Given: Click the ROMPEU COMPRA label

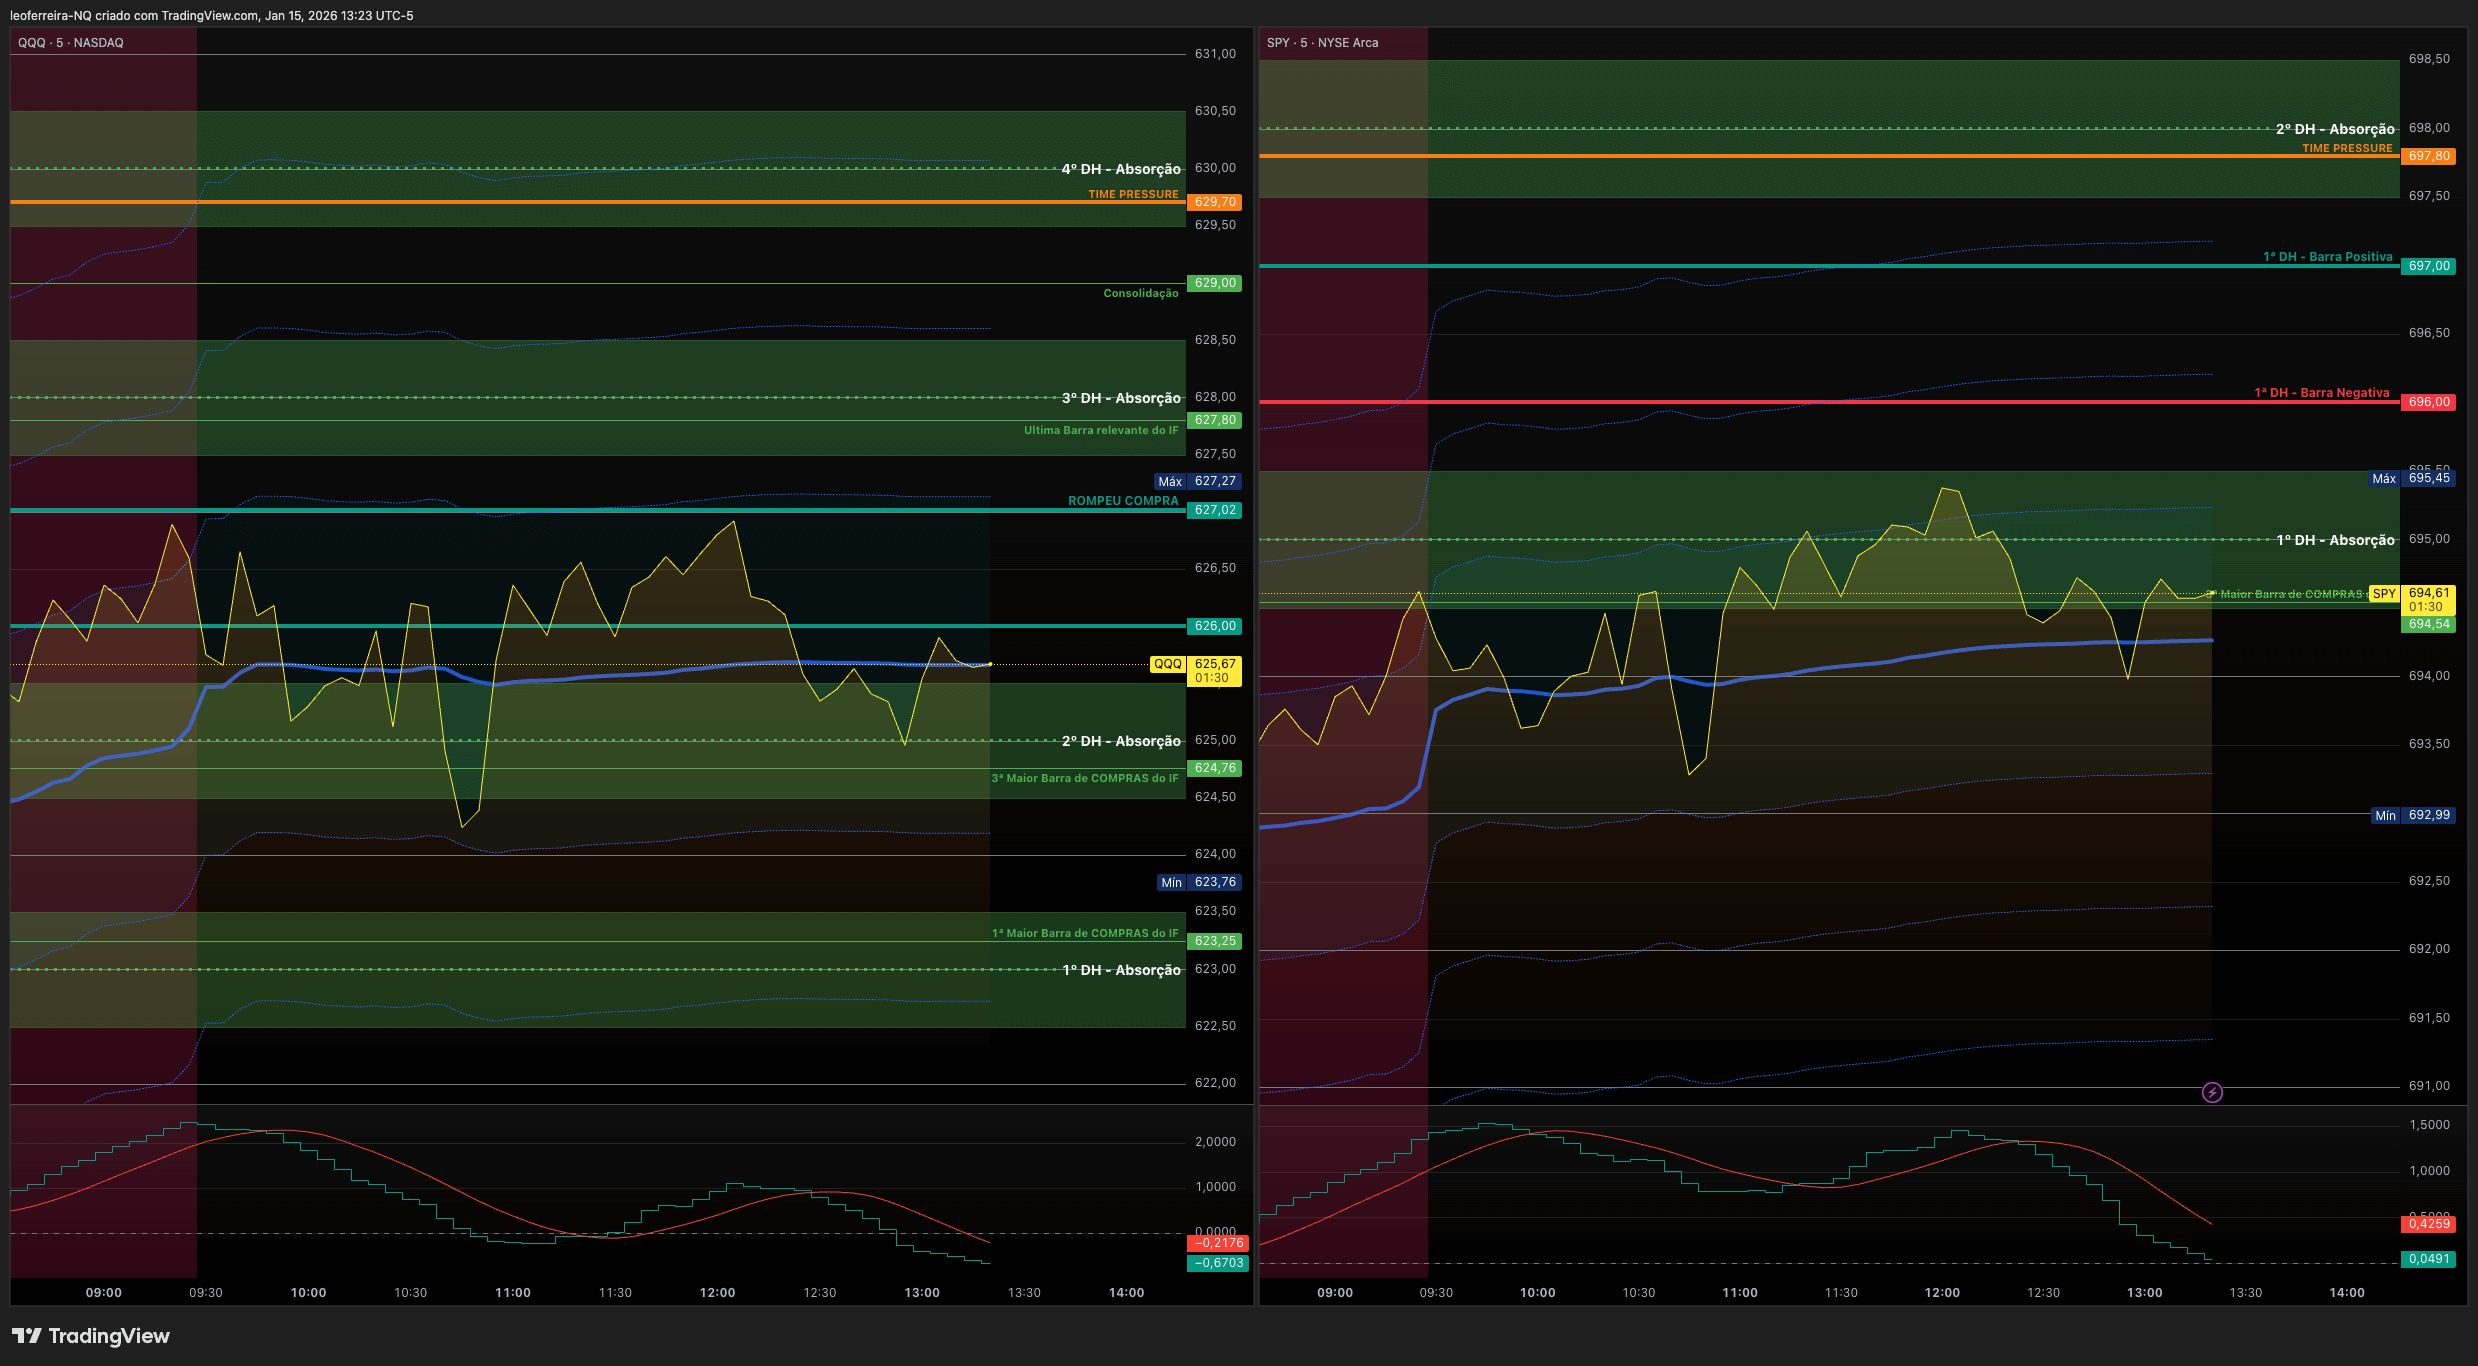Looking at the screenshot, I should pos(1123,501).
